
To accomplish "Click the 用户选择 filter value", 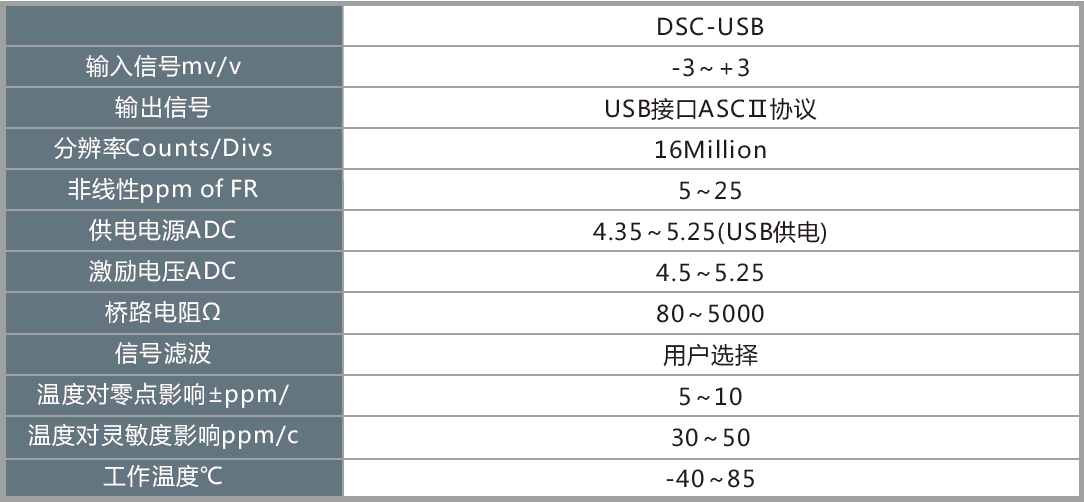I will pyautogui.click(x=710, y=355).
